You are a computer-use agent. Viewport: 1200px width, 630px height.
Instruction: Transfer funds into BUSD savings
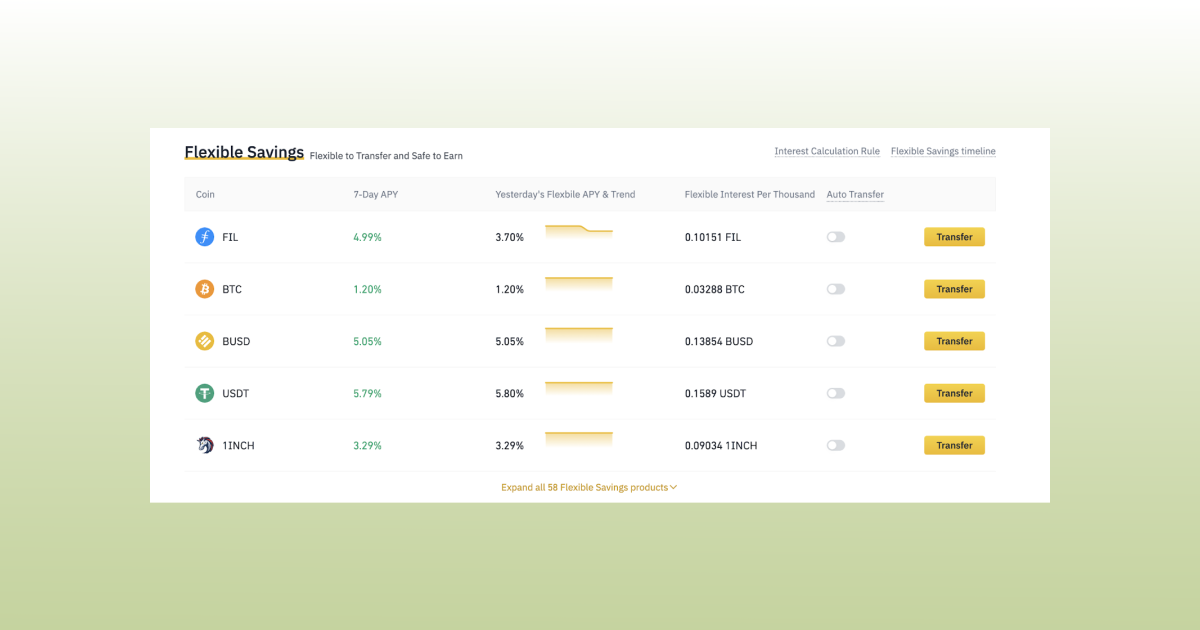(x=954, y=341)
